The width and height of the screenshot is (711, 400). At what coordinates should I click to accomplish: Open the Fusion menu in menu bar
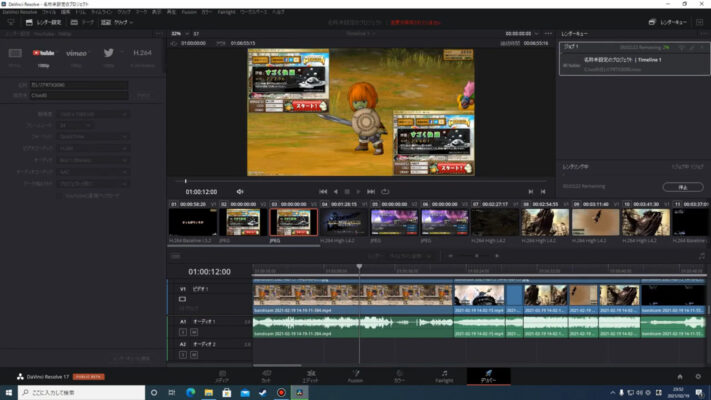click(189, 12)
